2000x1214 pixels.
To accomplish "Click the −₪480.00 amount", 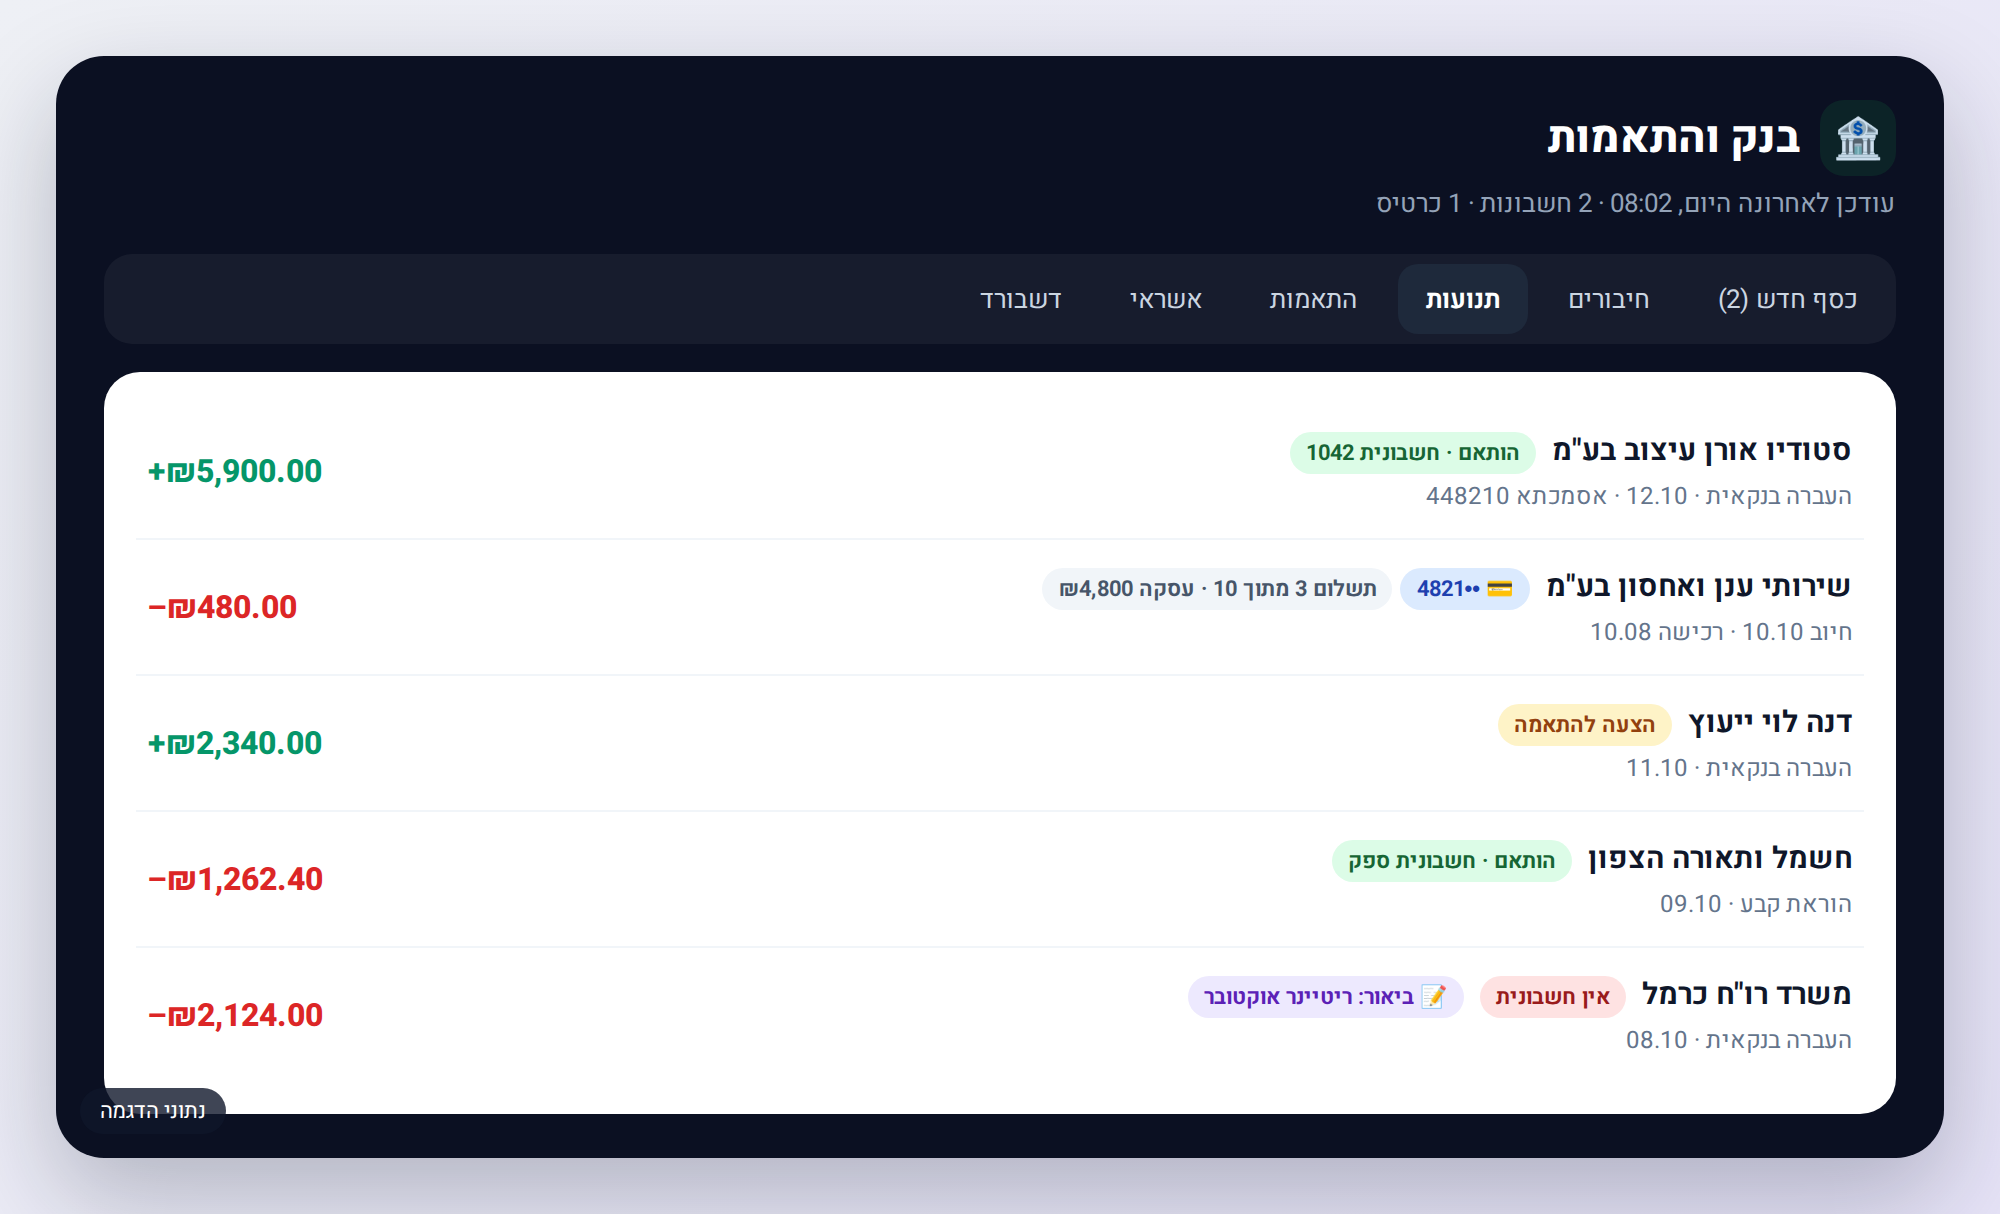I will [222, 607].
